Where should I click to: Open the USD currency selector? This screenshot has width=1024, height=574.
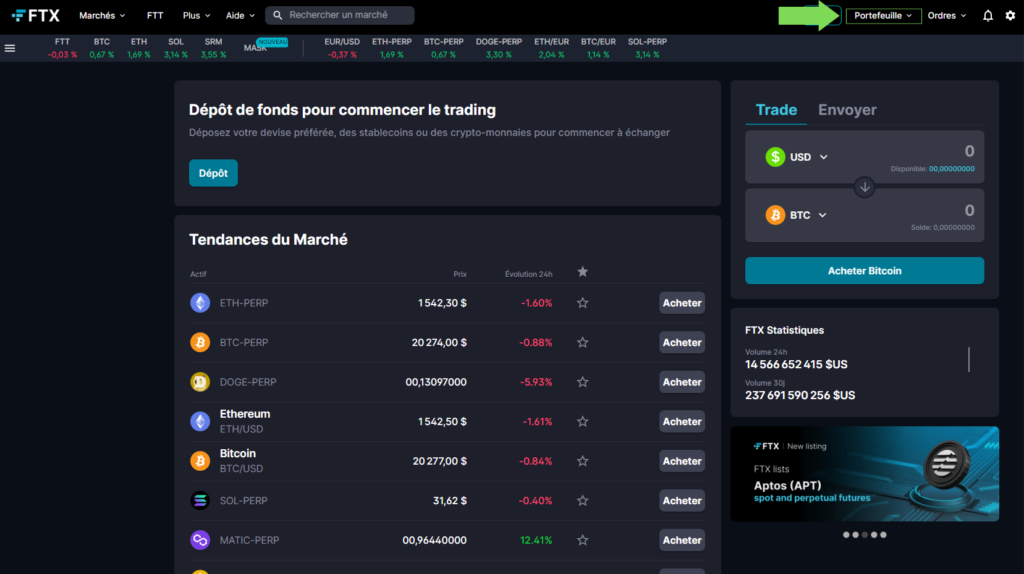coord(798,157)
